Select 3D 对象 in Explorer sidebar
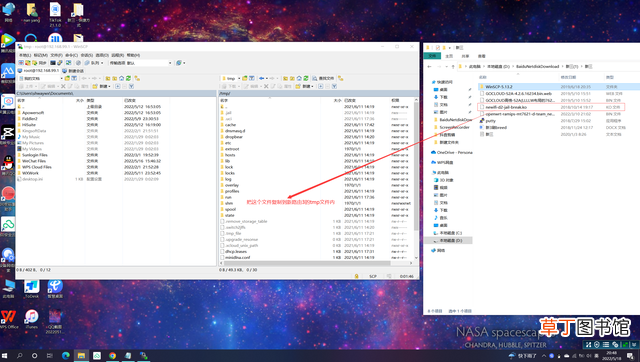This screenshot has height=362, width=640. point(443,180)
